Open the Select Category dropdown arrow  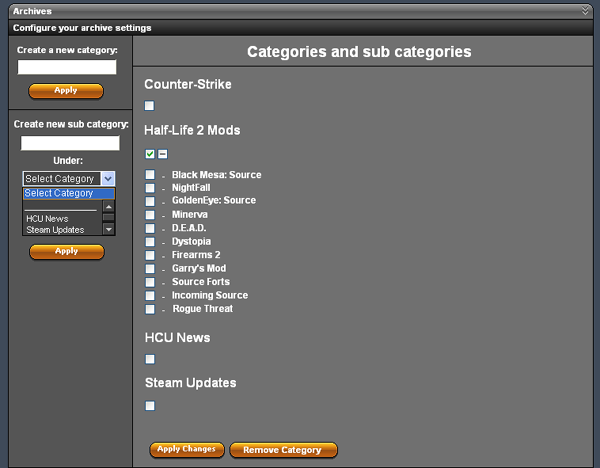point(108,178)
